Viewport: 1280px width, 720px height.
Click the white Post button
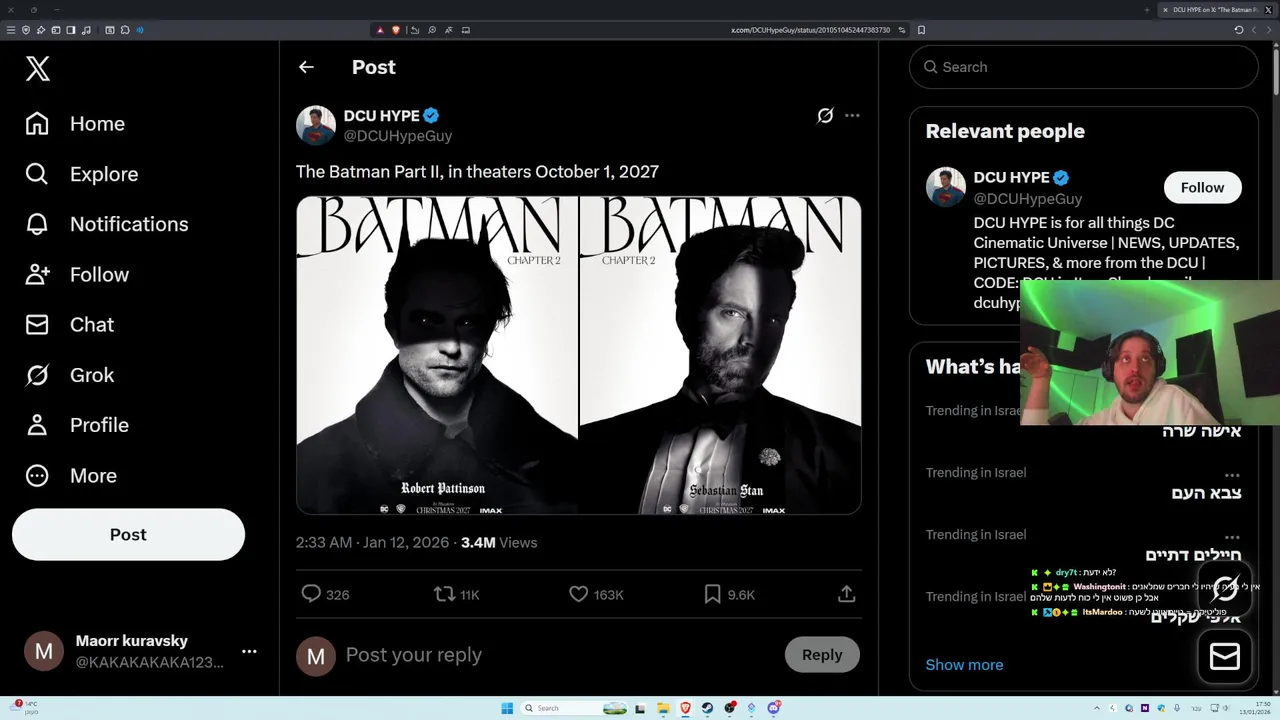click(128, 534)
